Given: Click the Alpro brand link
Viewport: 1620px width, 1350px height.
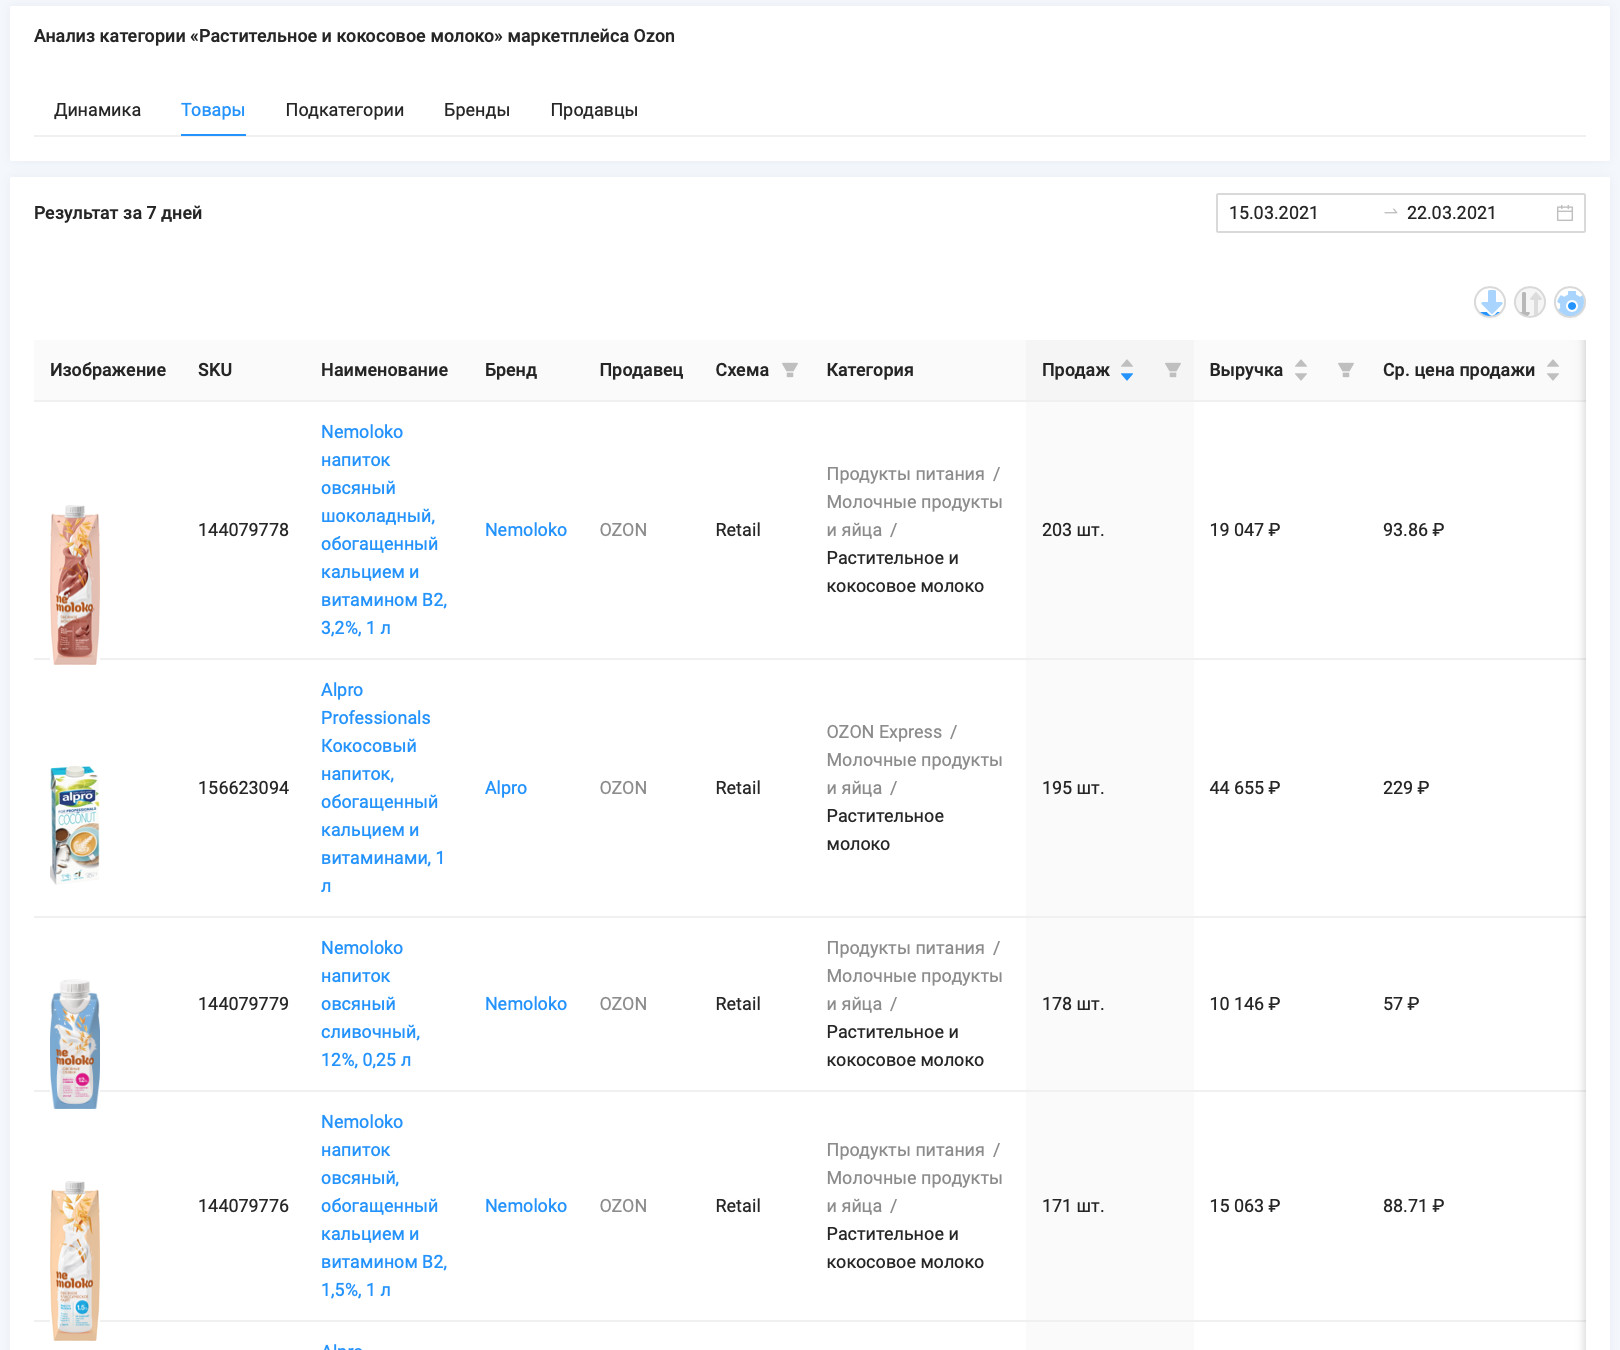Looking at the screenshot, I should point(506,788).
